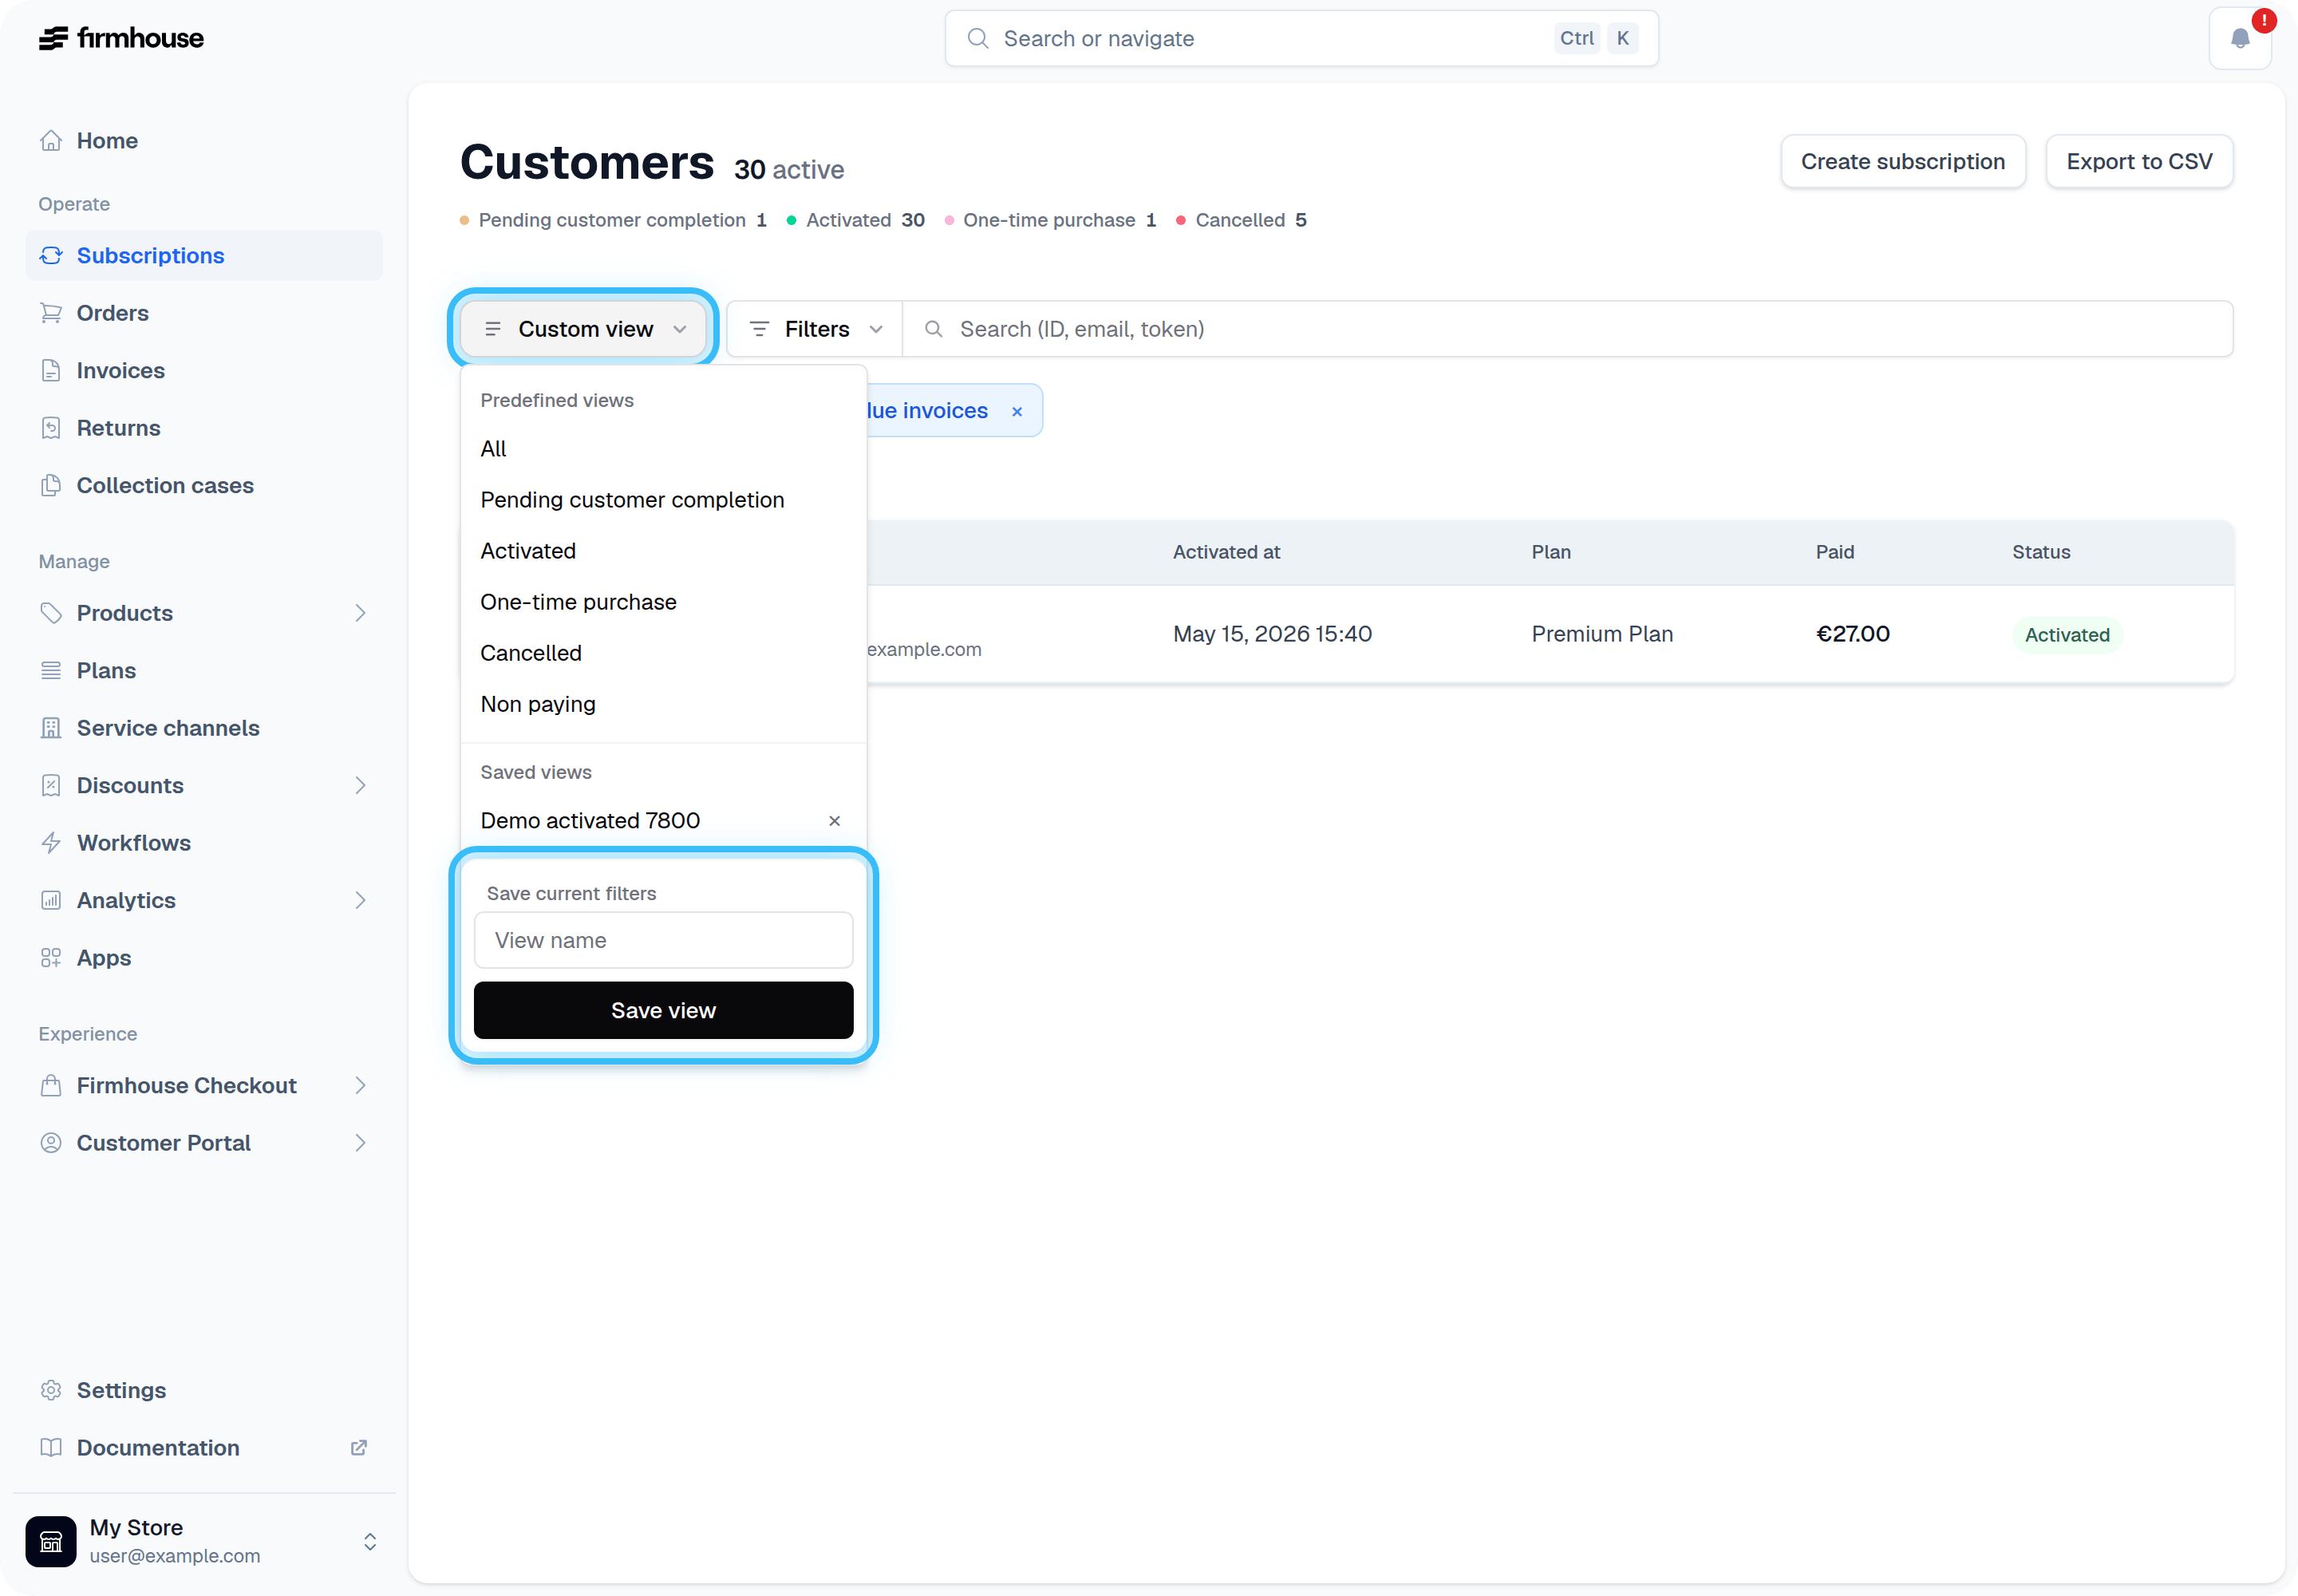The width and height of the screenshot is (2298, 1596).
Task: Click the Orders cart icon
Action: pyautogui.click(x=51, y=313)
